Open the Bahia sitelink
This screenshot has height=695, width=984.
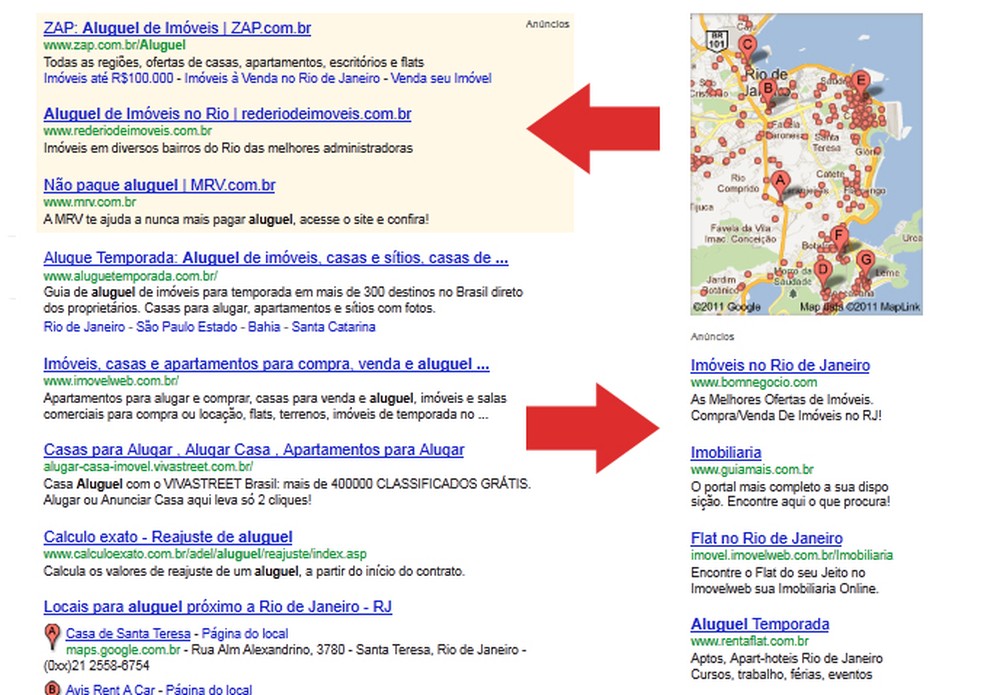point(264,327)
